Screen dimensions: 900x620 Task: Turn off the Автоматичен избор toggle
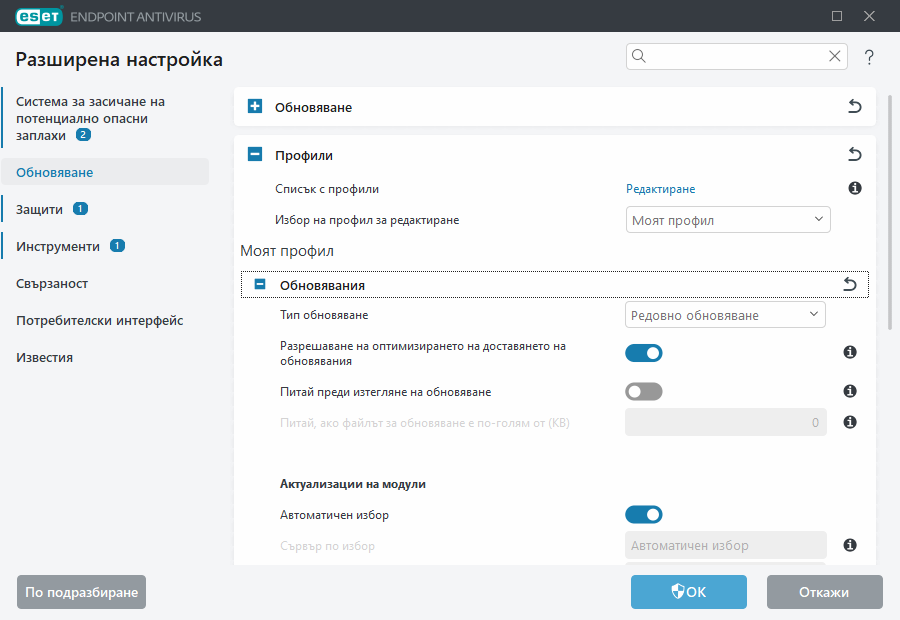click(x=644, y=514)
